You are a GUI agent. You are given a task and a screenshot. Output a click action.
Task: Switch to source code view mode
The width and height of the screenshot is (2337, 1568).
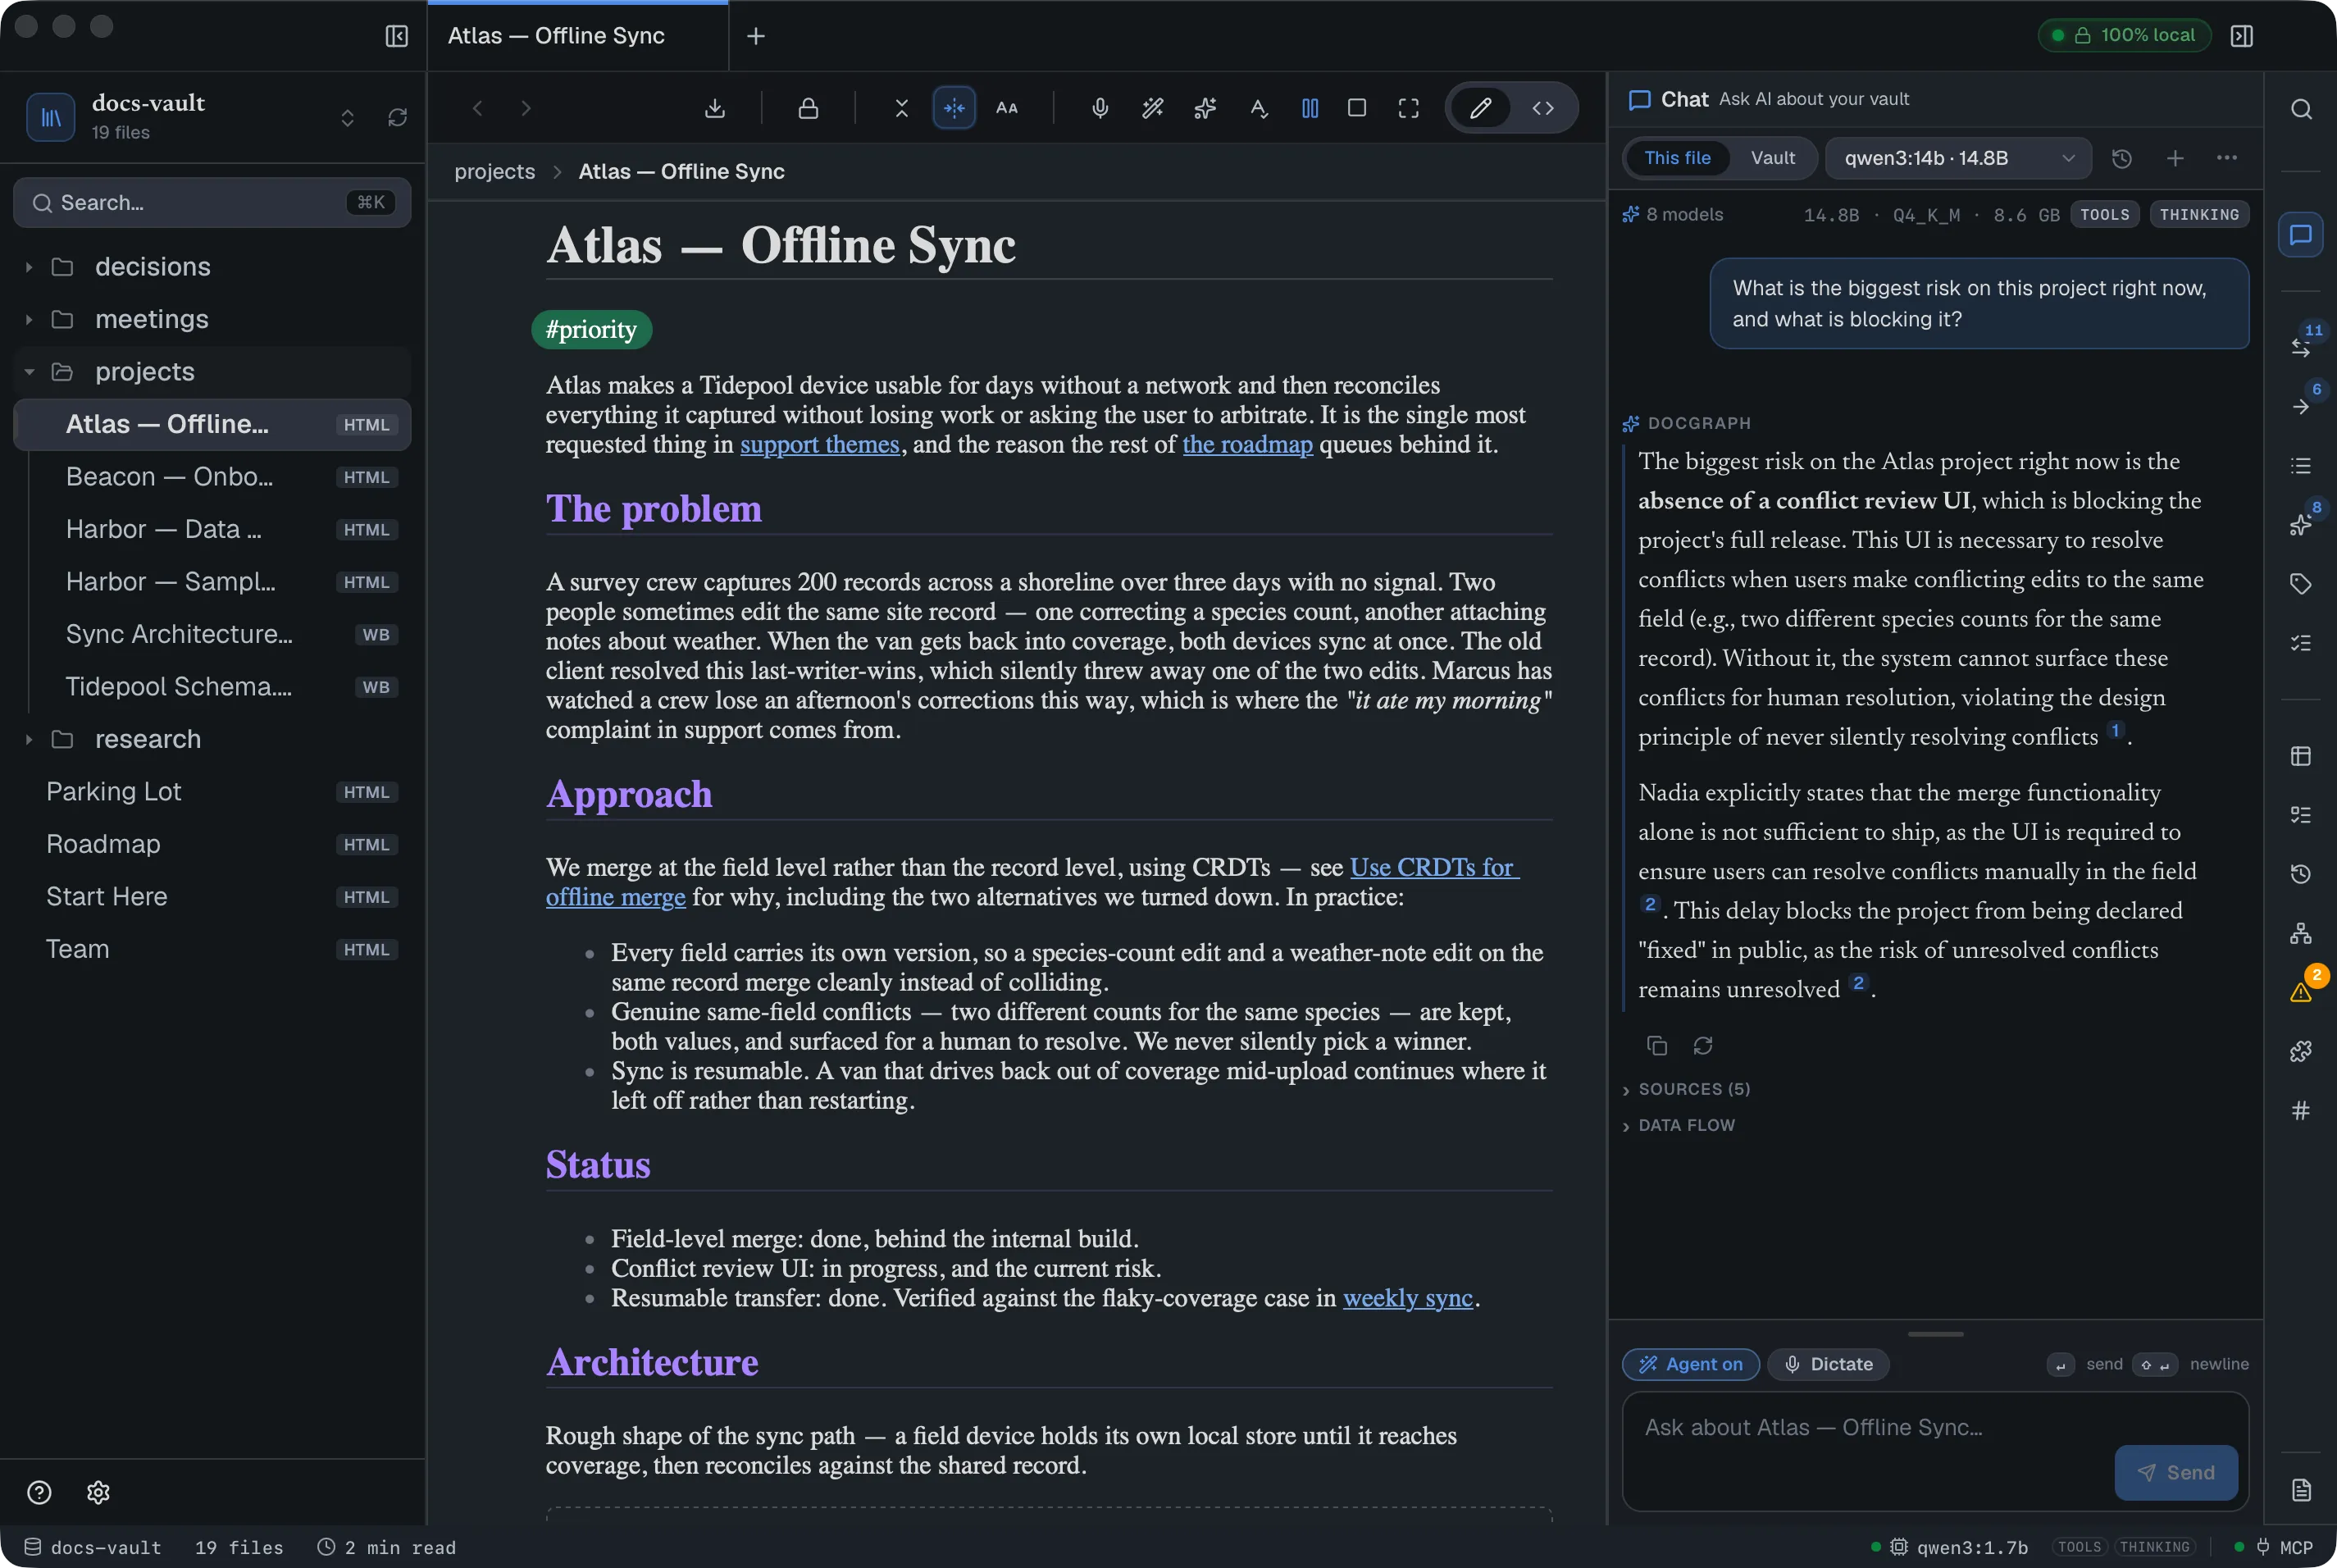pos(1543,108)
